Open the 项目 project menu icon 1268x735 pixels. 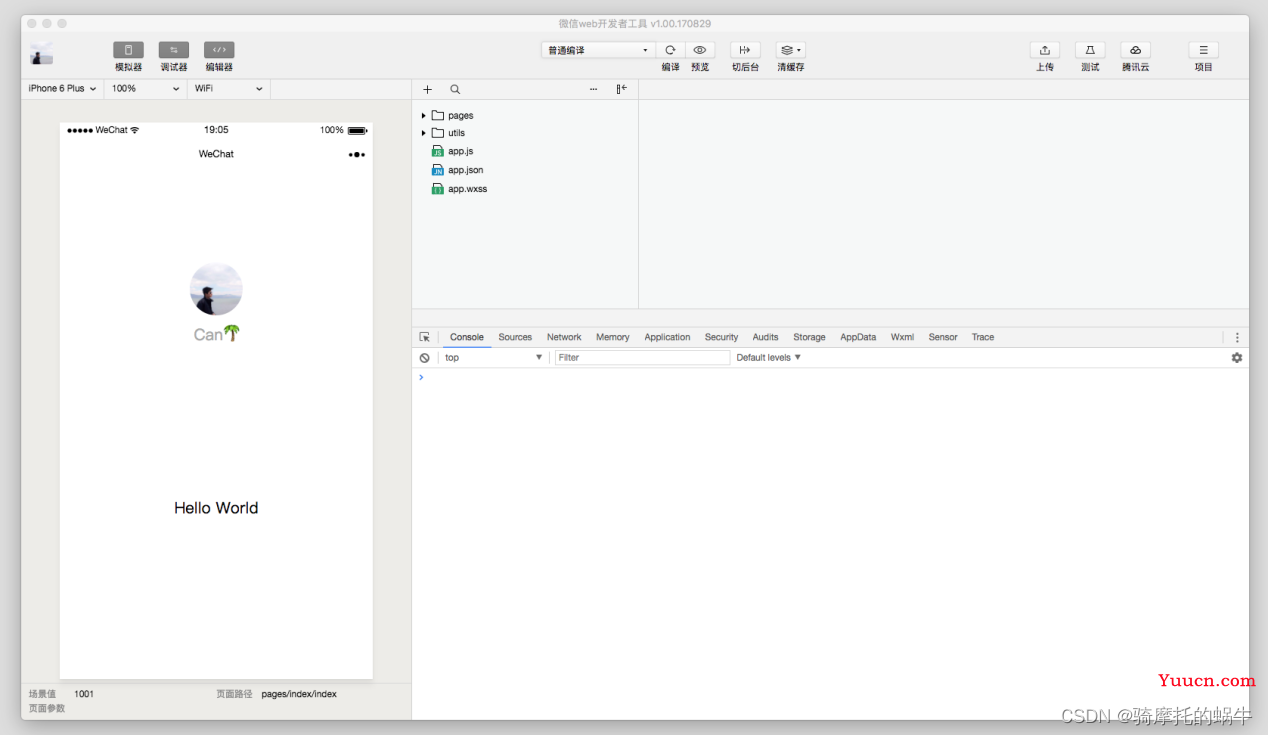(1203, 50)
